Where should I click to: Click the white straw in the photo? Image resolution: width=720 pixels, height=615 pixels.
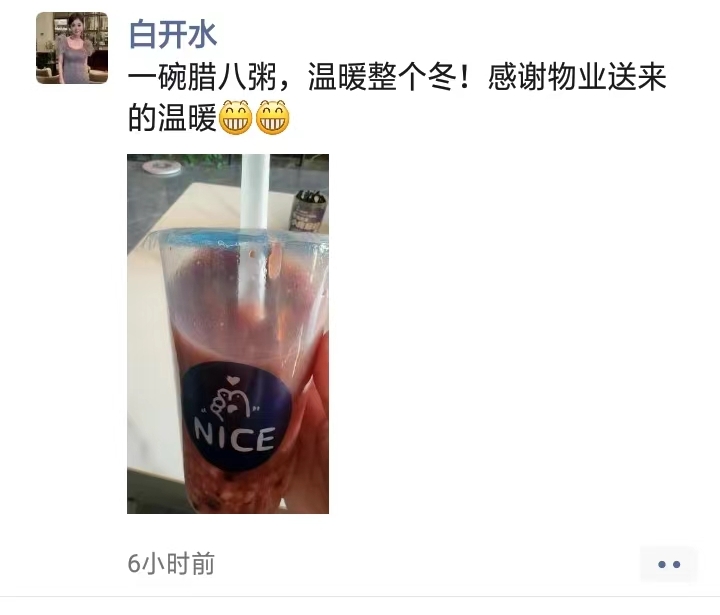pos(255,230)
